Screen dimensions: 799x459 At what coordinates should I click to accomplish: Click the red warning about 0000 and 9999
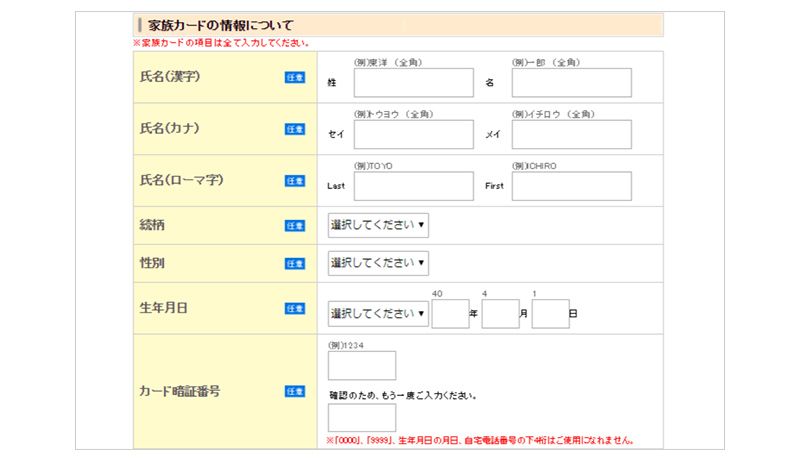480,440
